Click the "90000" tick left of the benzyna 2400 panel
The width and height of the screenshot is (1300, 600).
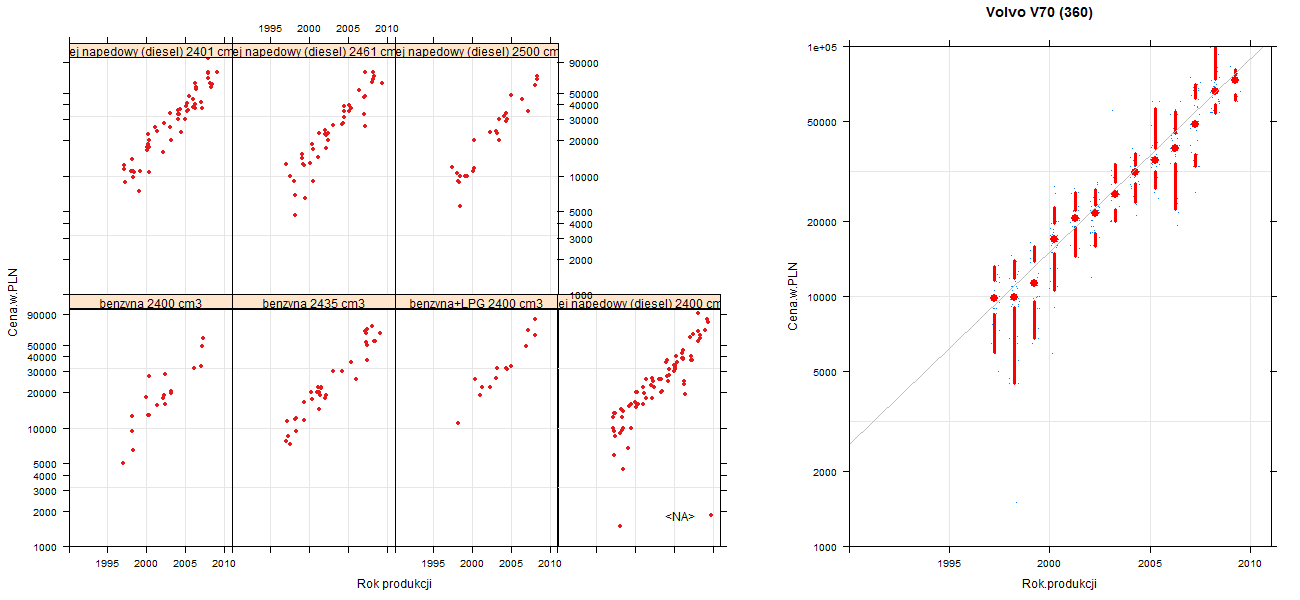click(x=44, y=315)
